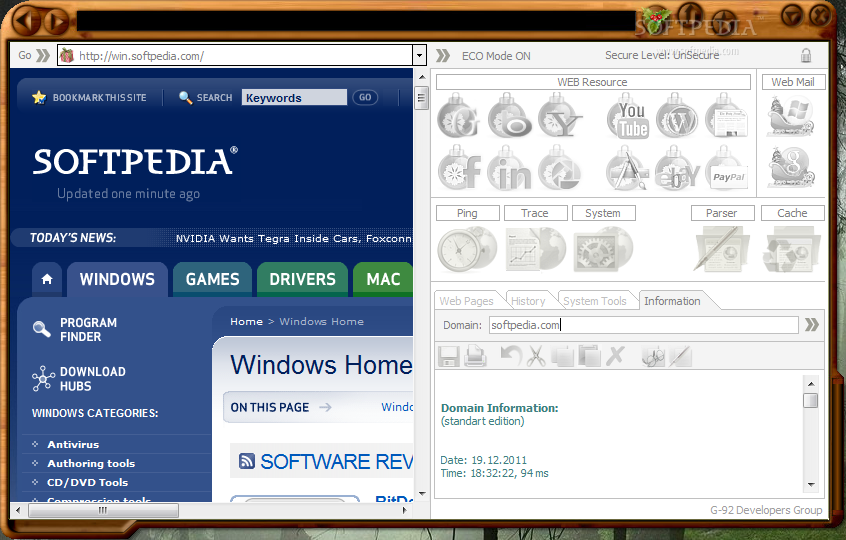Print the domain information report
846x540 pixels.
point(475,357)
